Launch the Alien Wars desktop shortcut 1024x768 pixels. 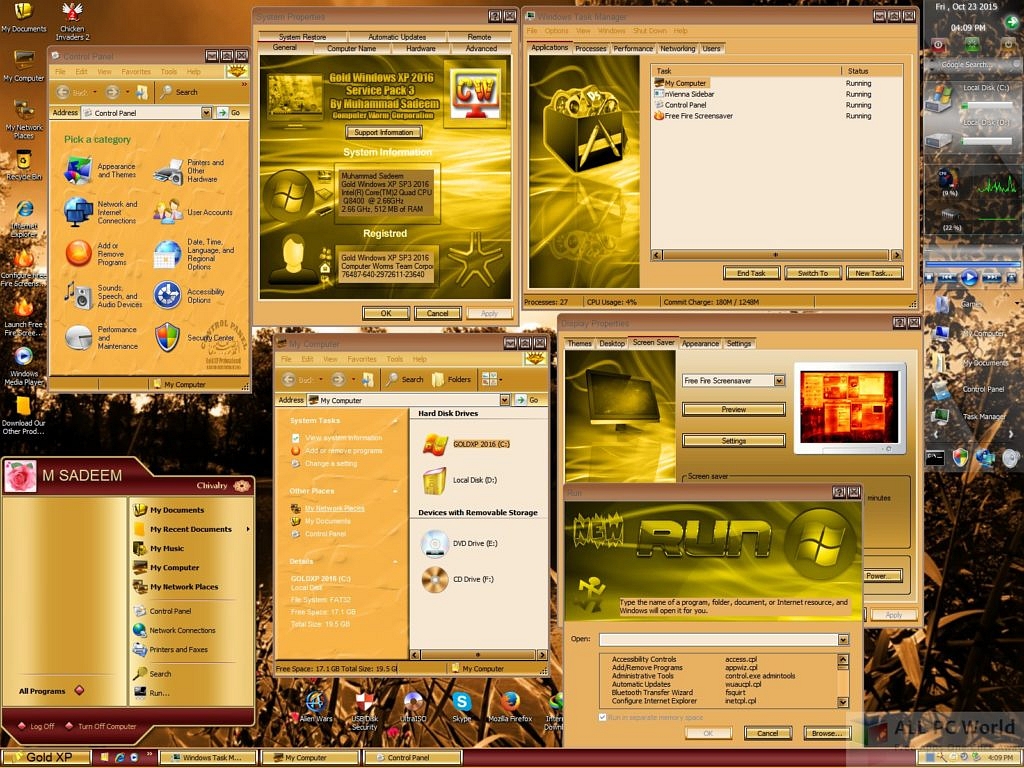tap(315, 707)
